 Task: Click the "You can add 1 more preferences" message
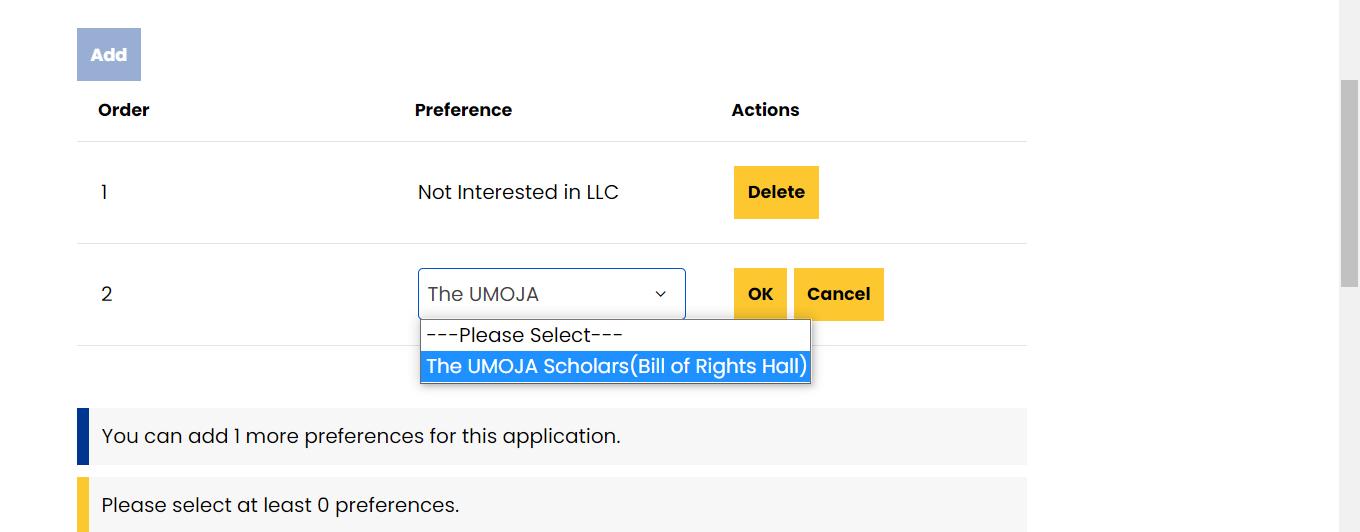coord(361,436)
